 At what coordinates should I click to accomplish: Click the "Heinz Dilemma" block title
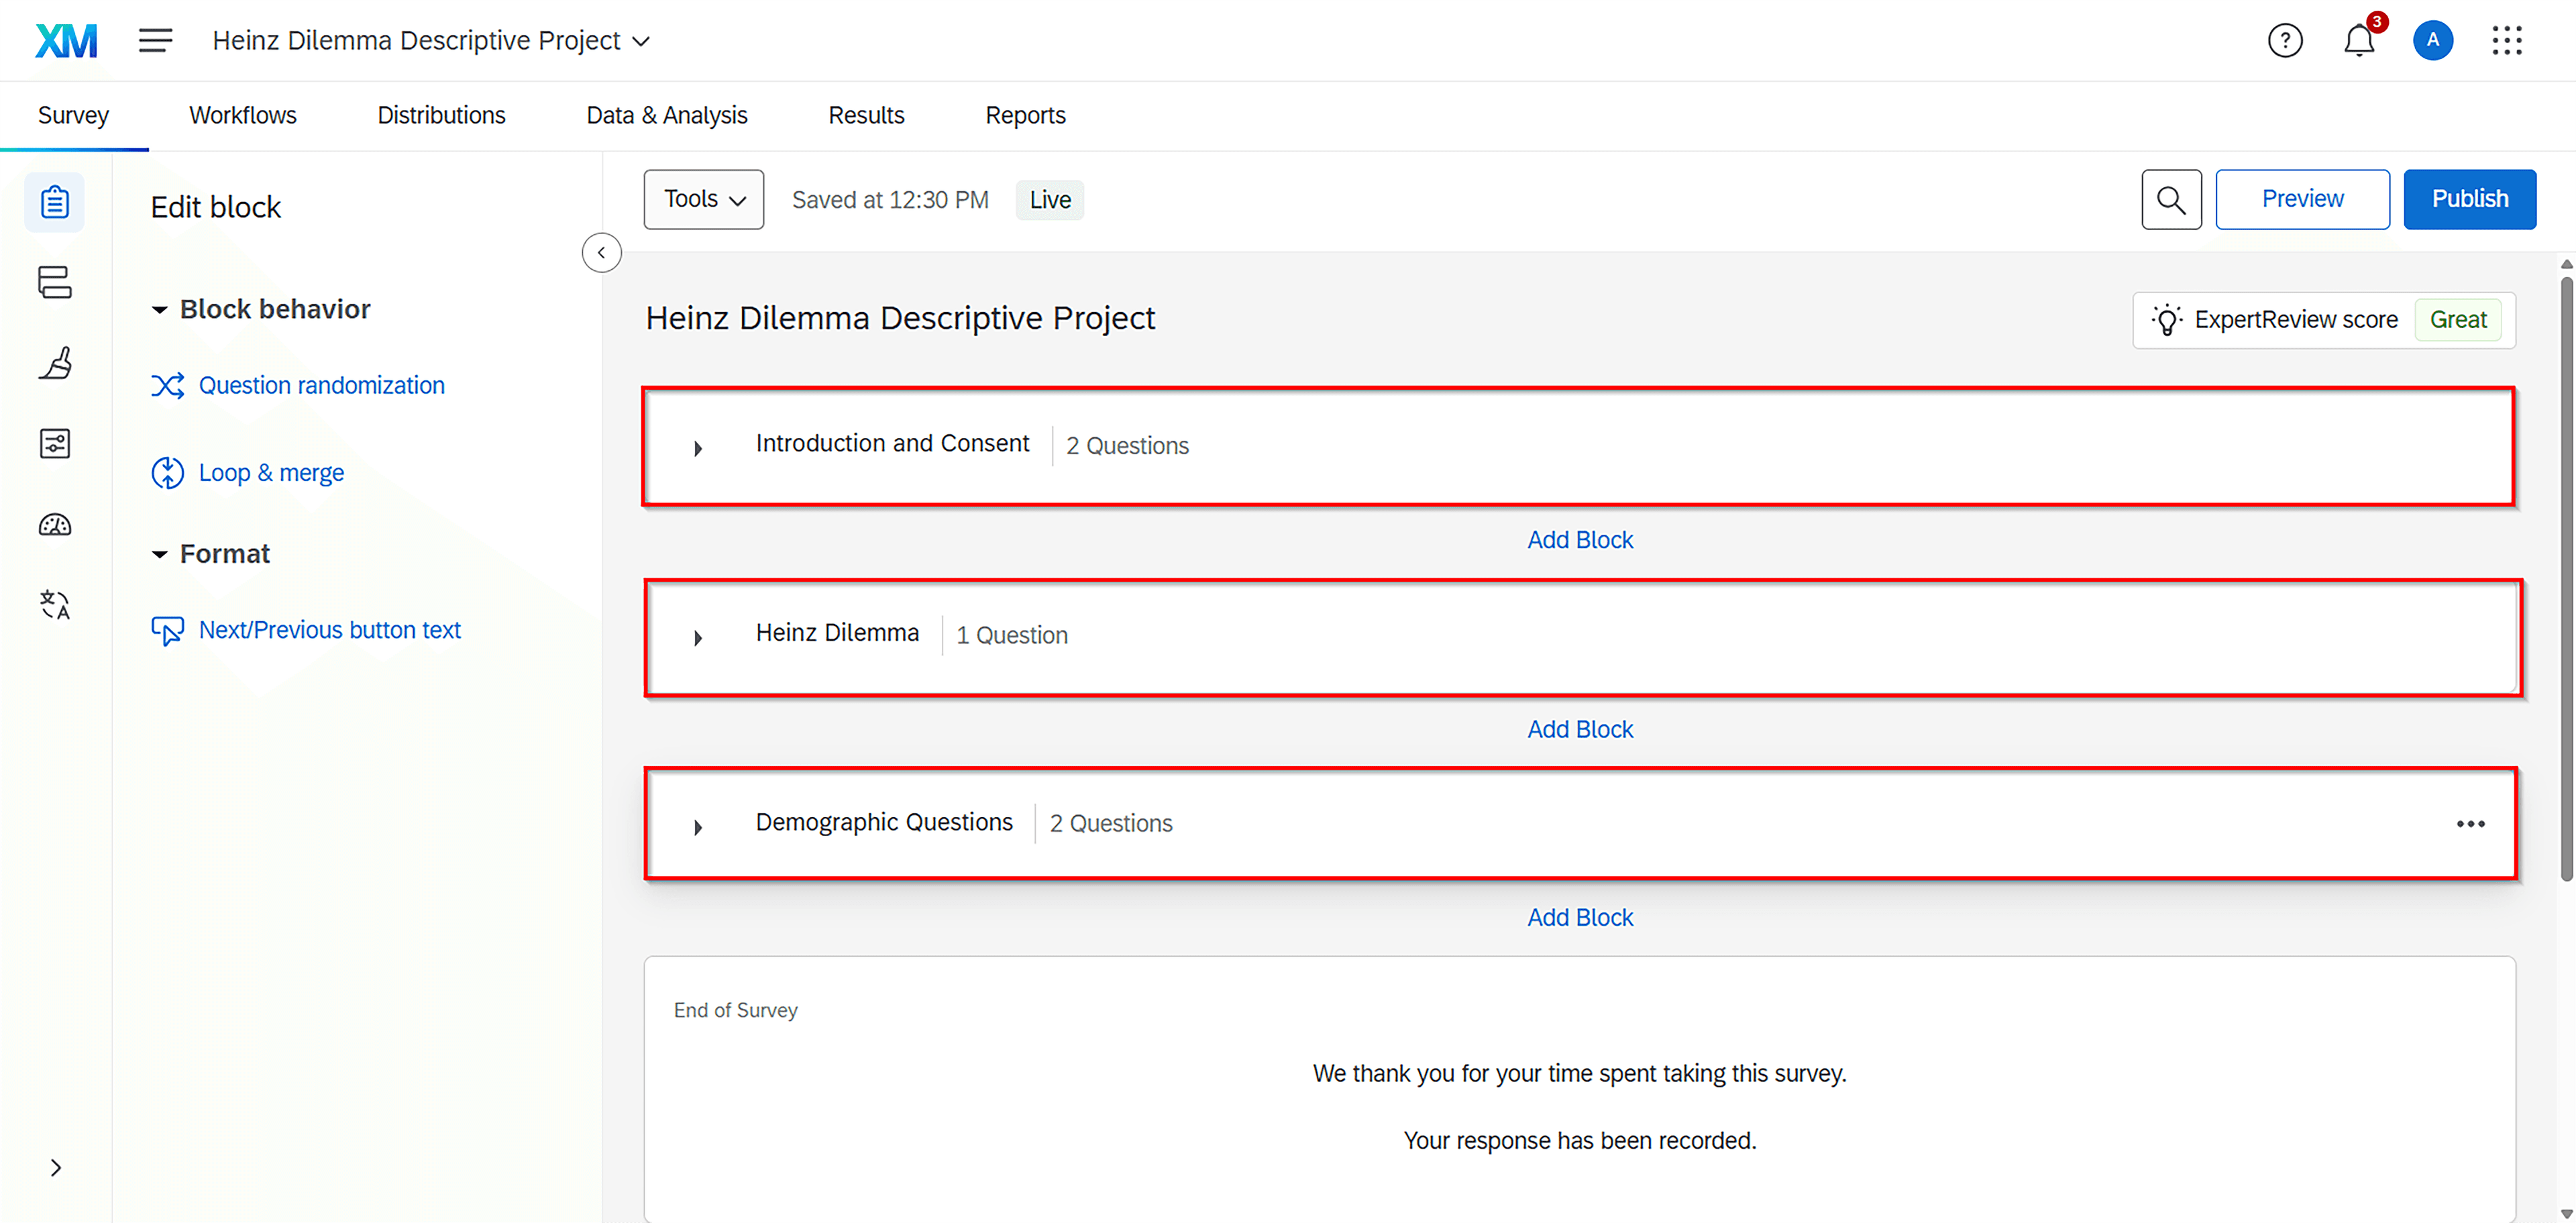[837, 633]
